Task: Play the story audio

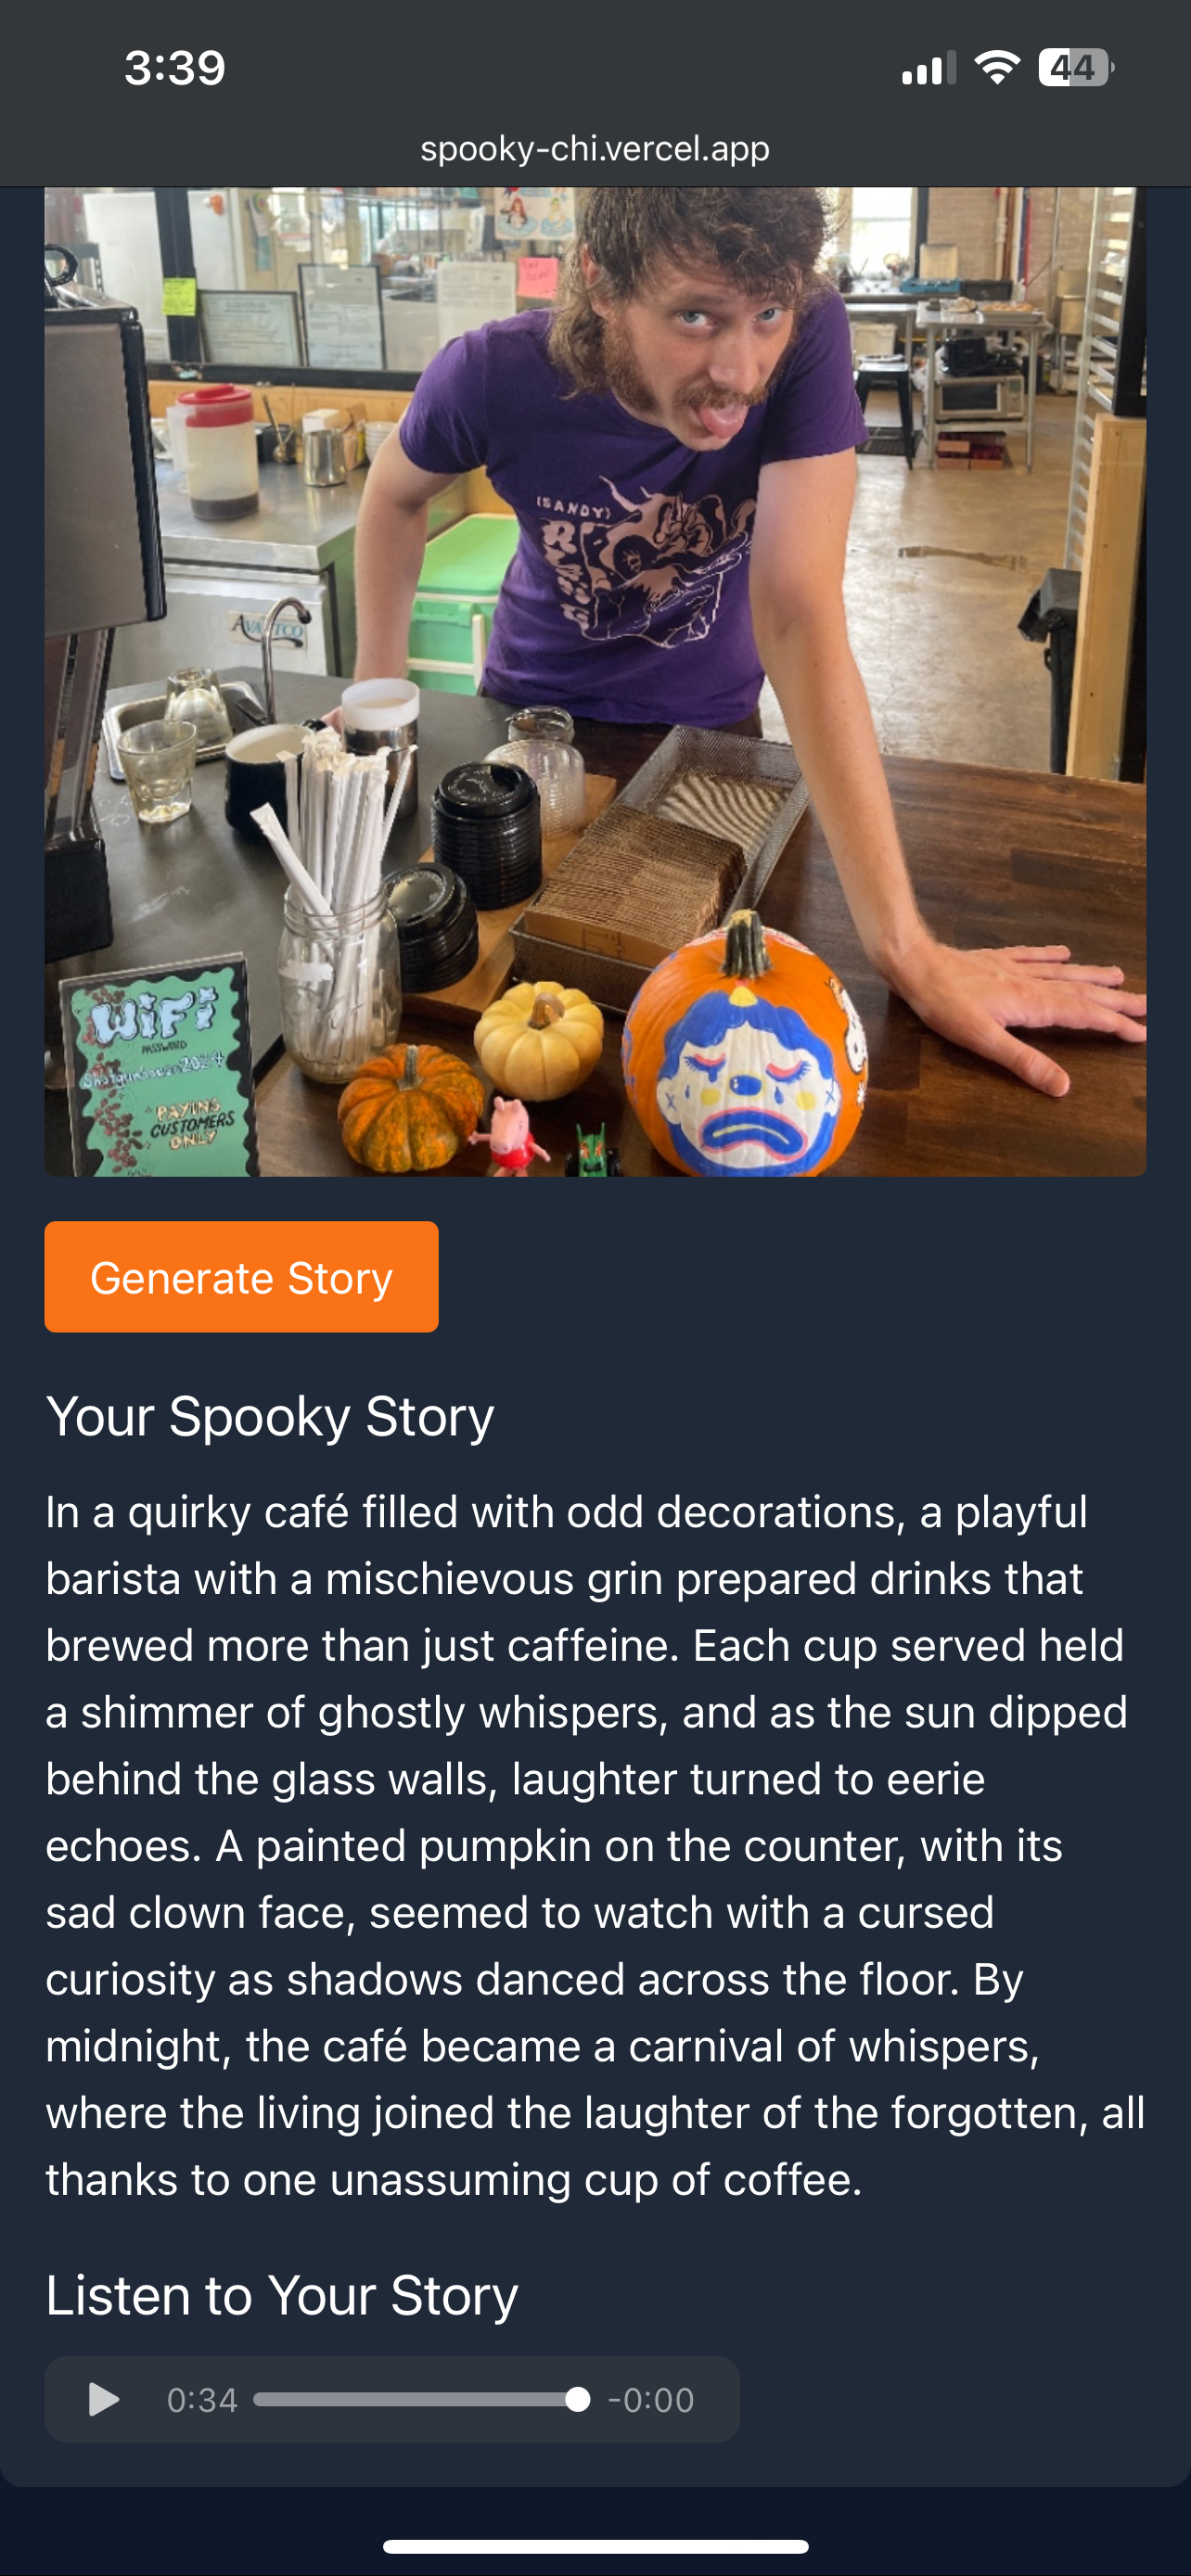Action: click(x=104, y=2399)
